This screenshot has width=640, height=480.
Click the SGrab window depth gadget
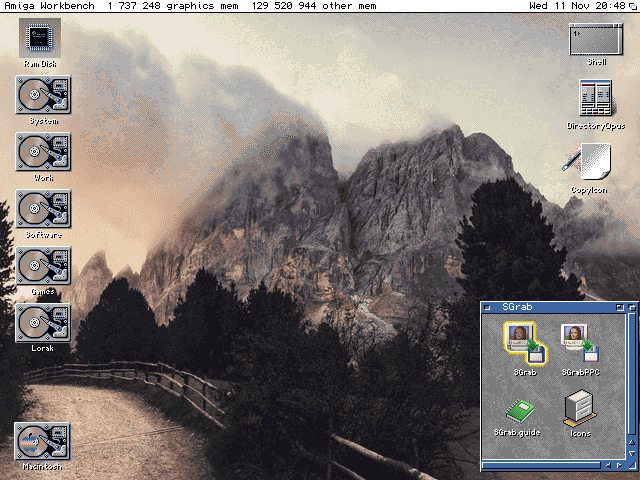tap(632, 307)
